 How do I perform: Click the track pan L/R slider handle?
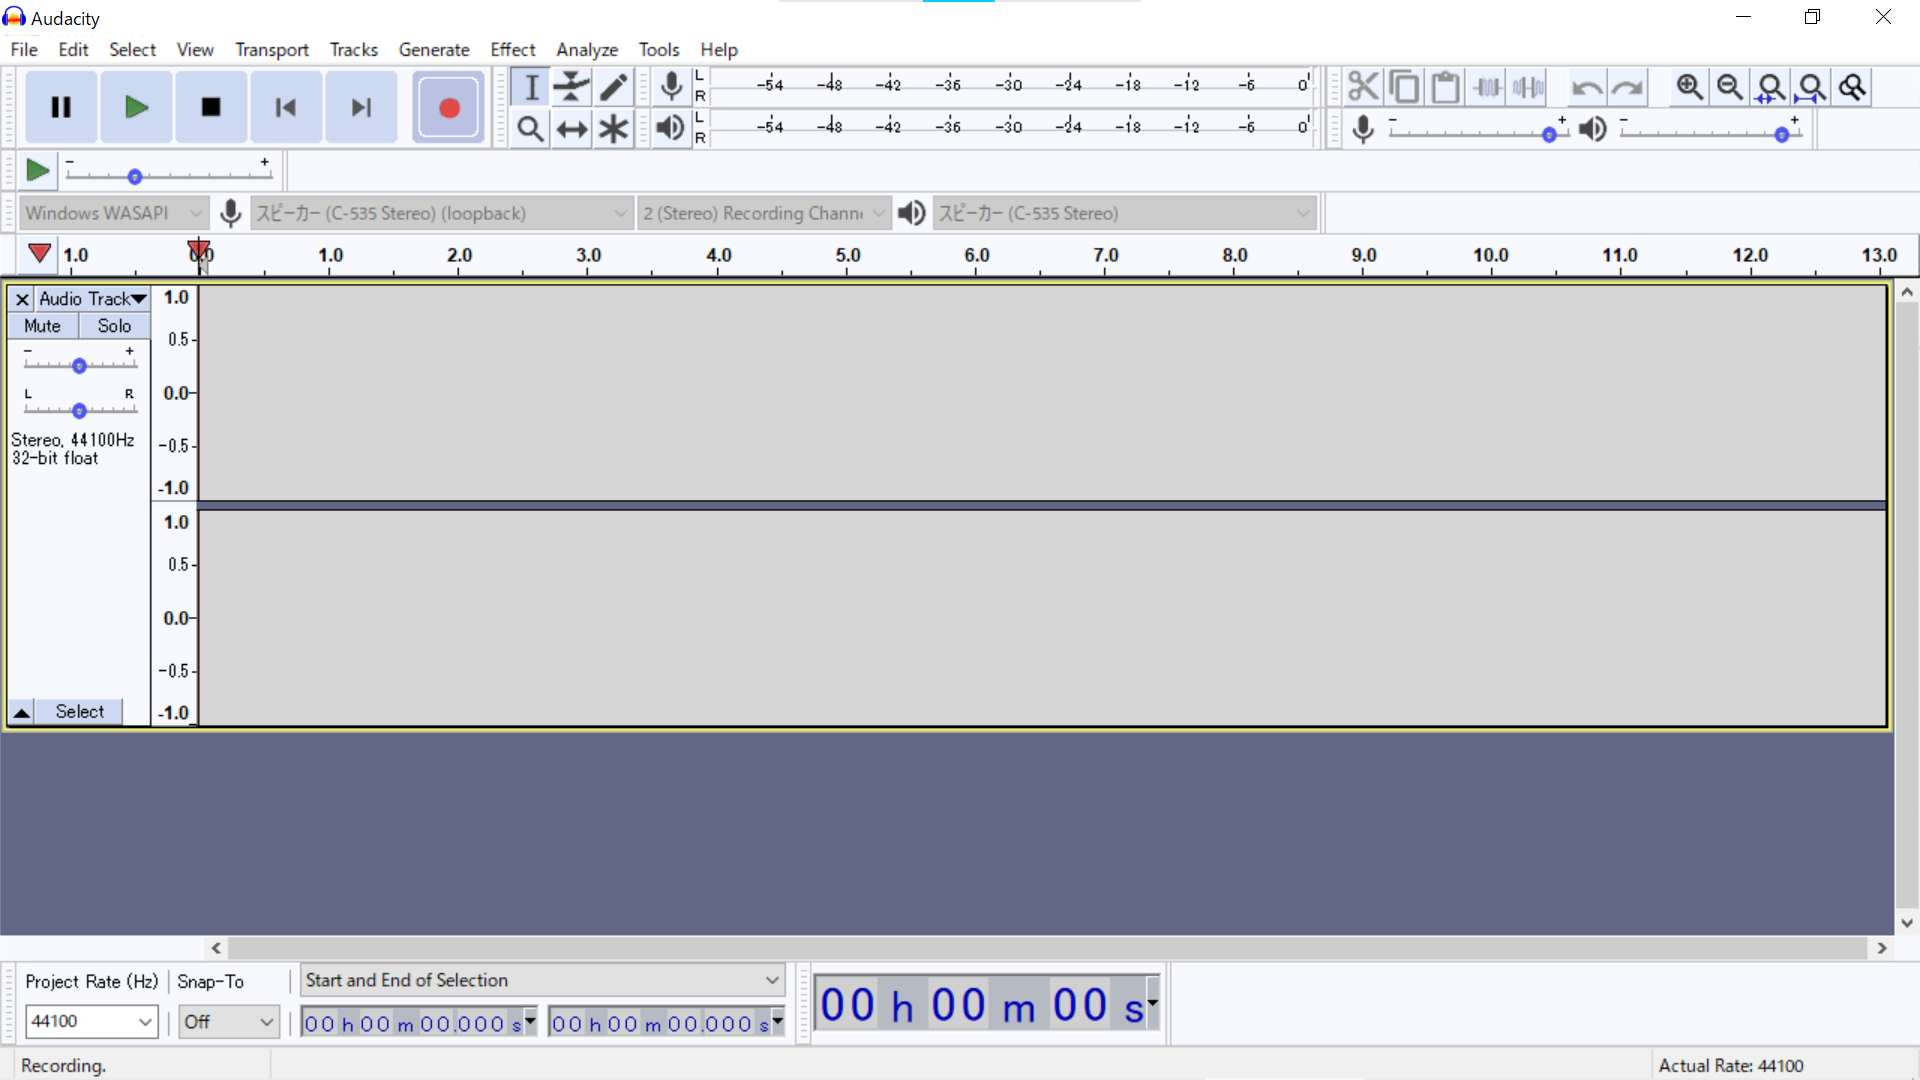click(79, 411)
